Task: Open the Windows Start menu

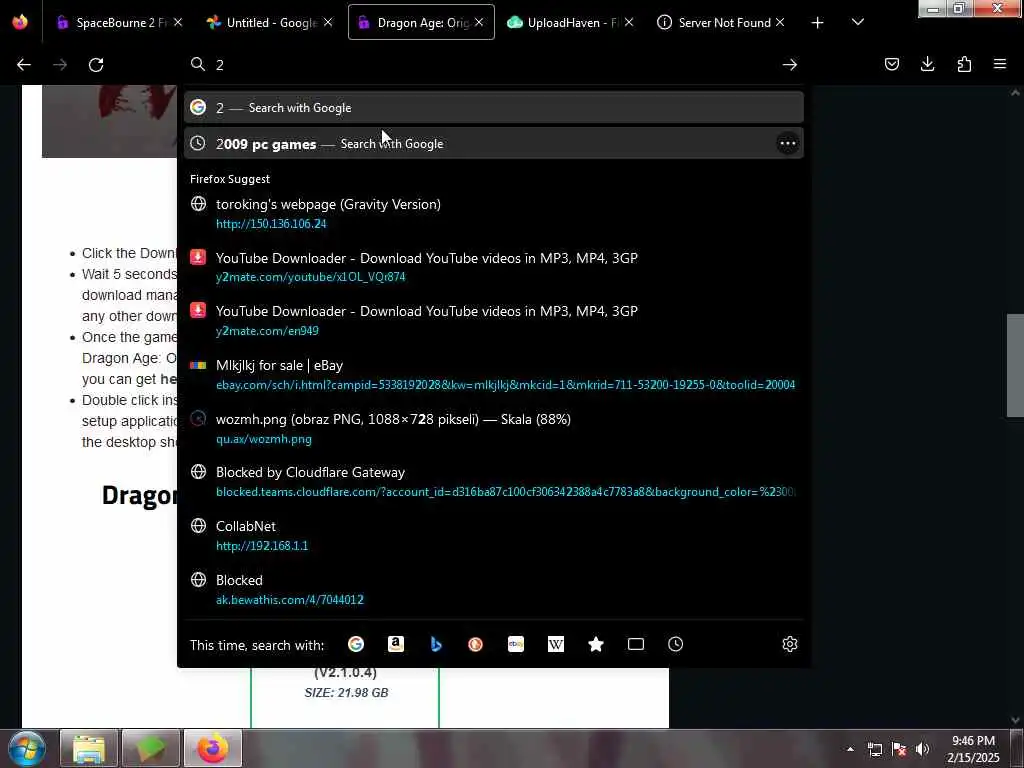Action: (27, 748)
